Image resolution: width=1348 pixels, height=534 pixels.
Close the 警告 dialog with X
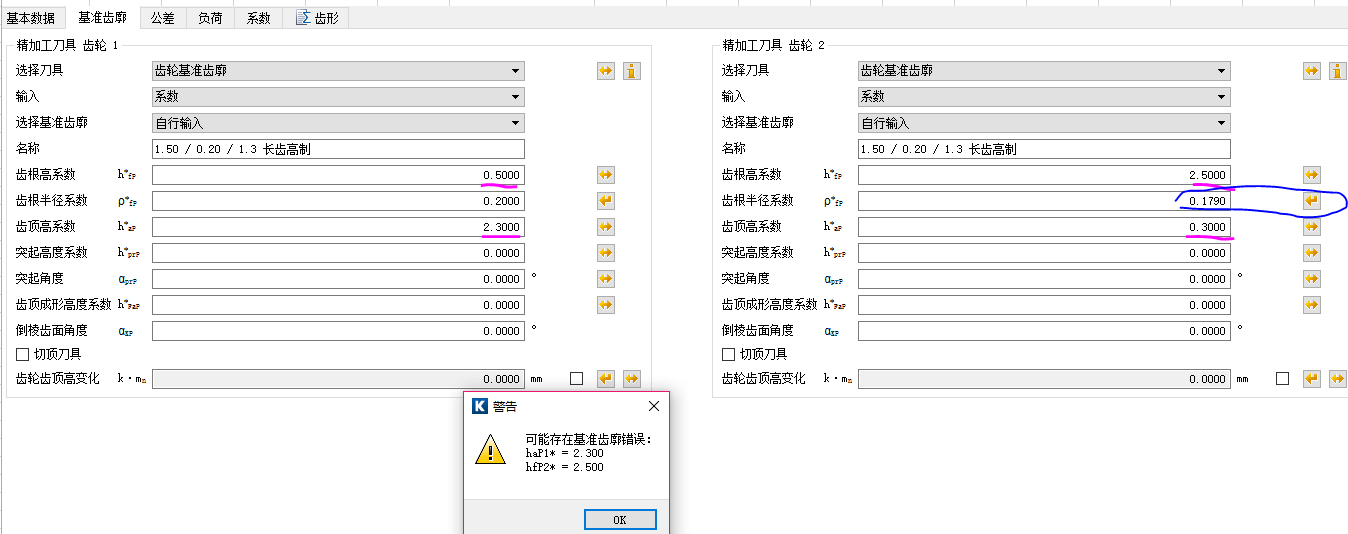point(654,407)
